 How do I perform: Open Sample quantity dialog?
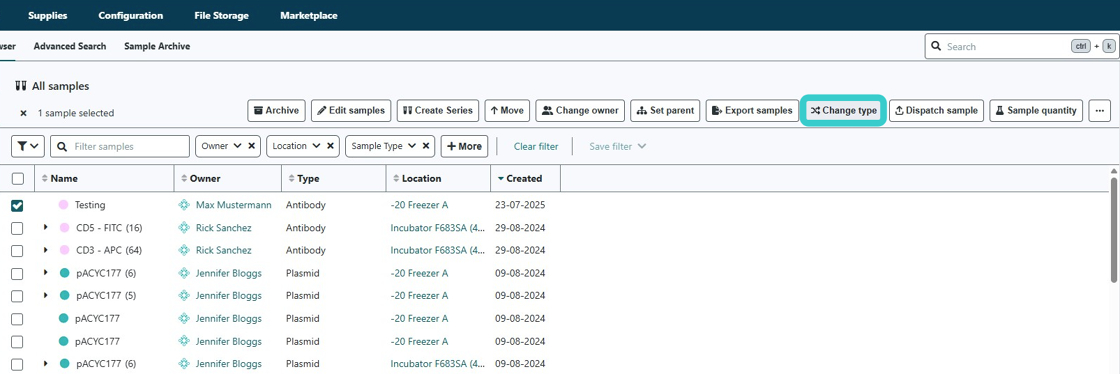point(1036,111)
